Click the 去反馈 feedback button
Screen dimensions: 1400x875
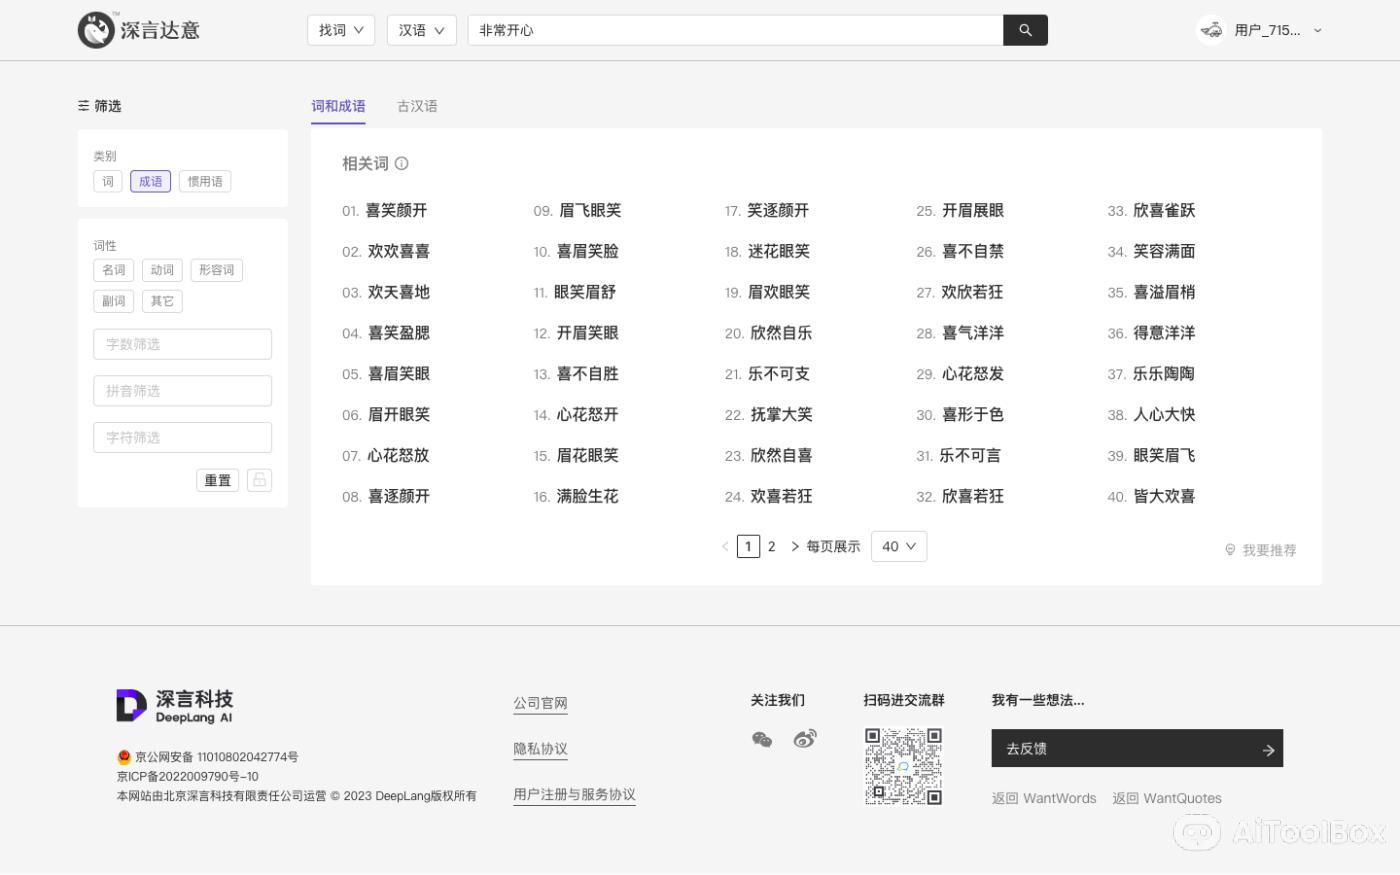1137,748
